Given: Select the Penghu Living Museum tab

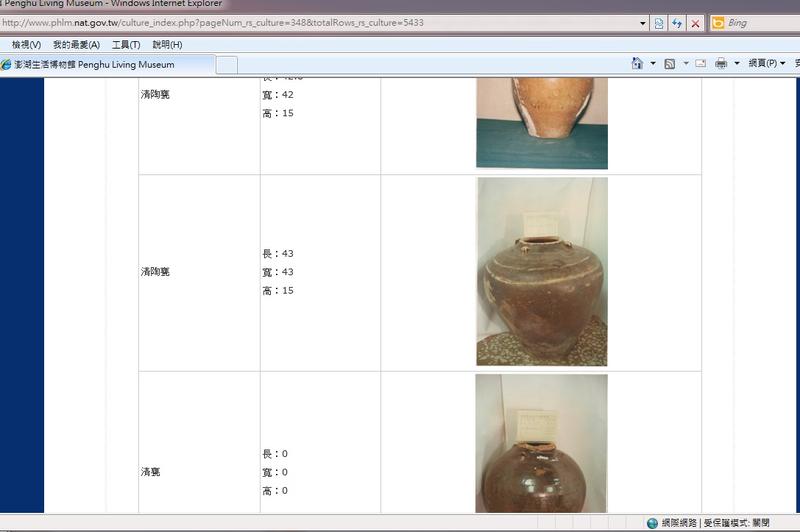Looking at the screenshot, I should pyautogui.click(x=107, y=65).
